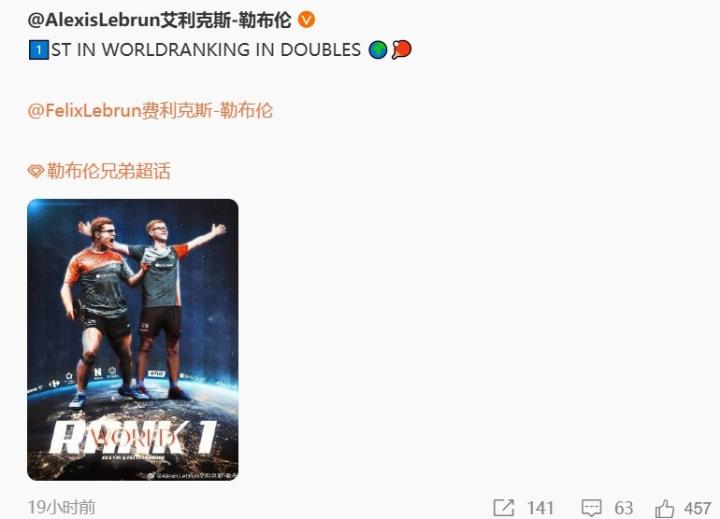Click the 457 likes count
Screen dimensions: 720x519
pos(698,508)
